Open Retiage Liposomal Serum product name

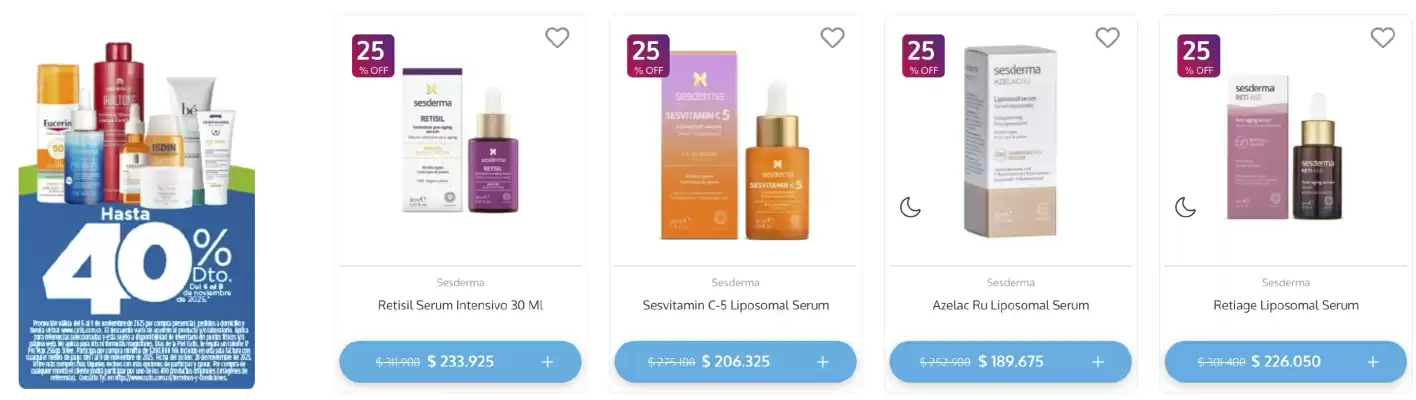pyautogui.click(x=1285, y=305)
